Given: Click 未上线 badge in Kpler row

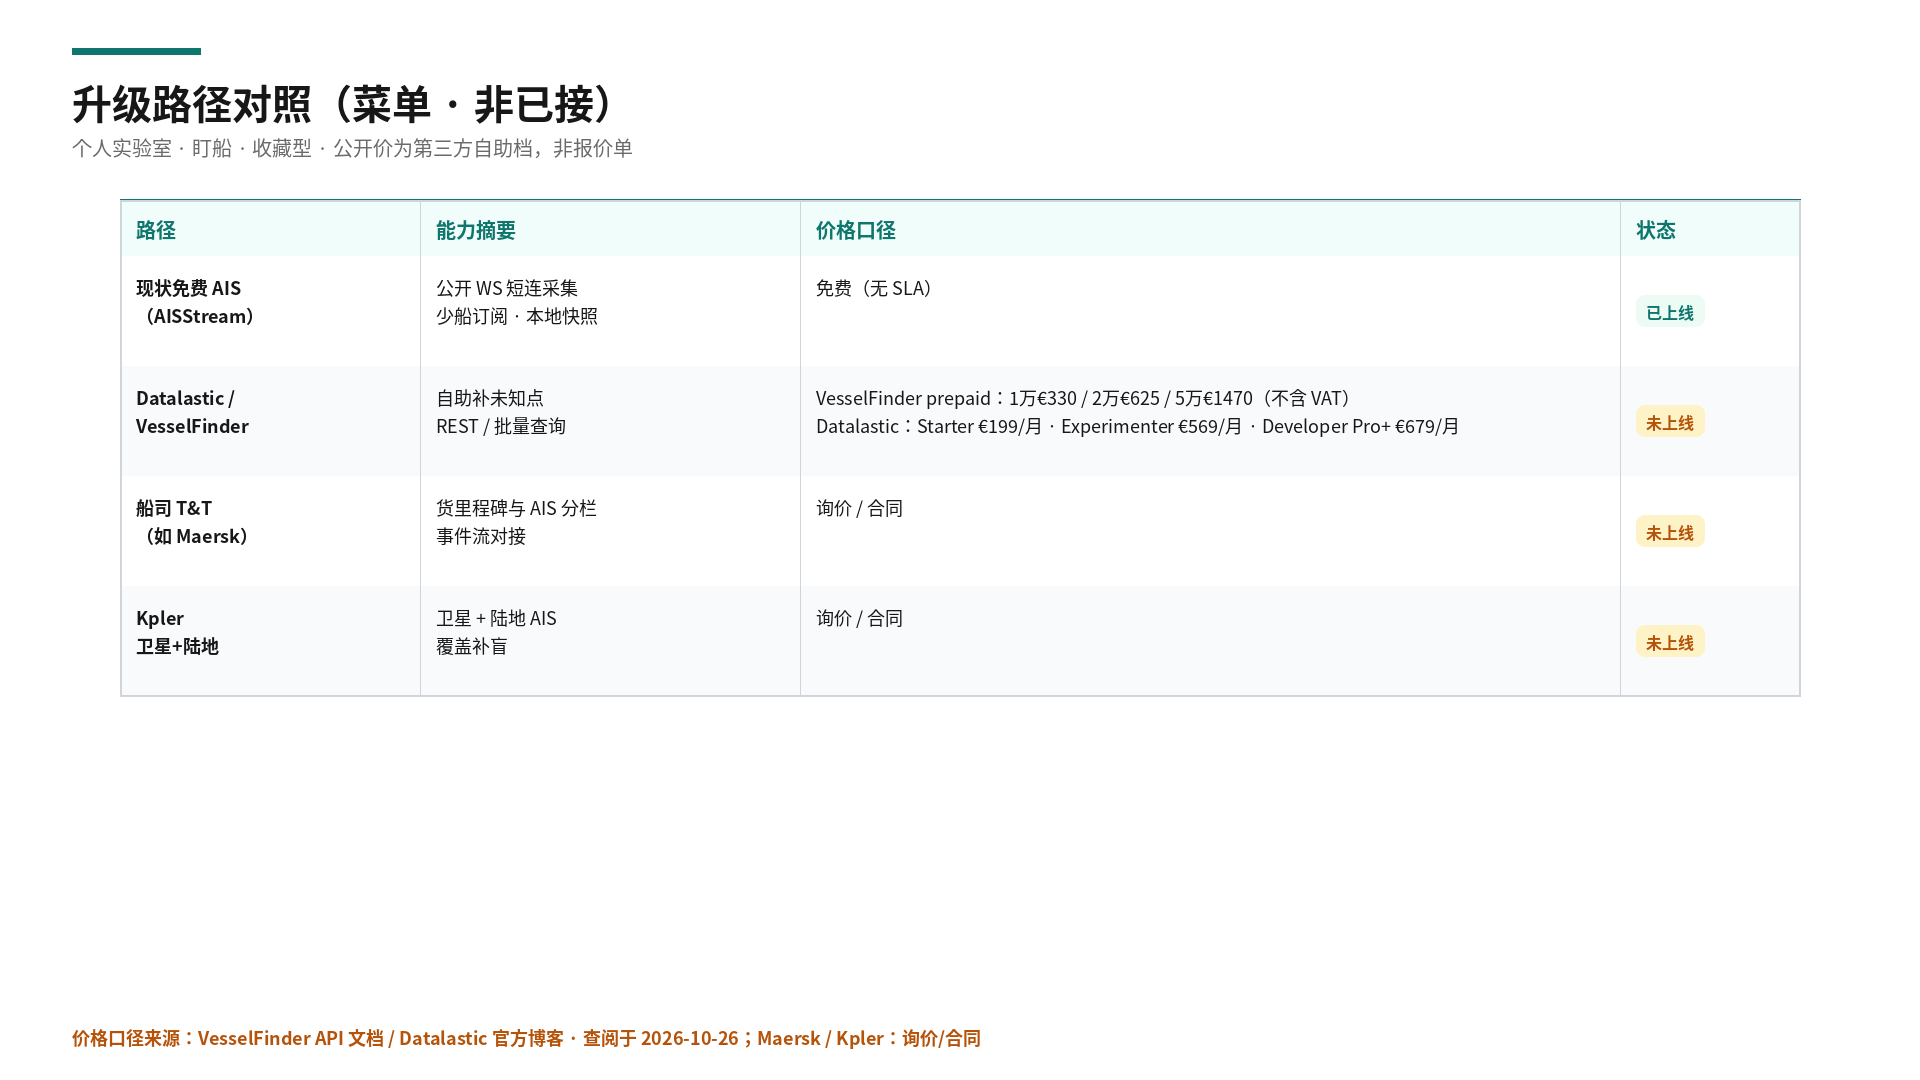Looking at the screenshot, I should [1670, 642].
